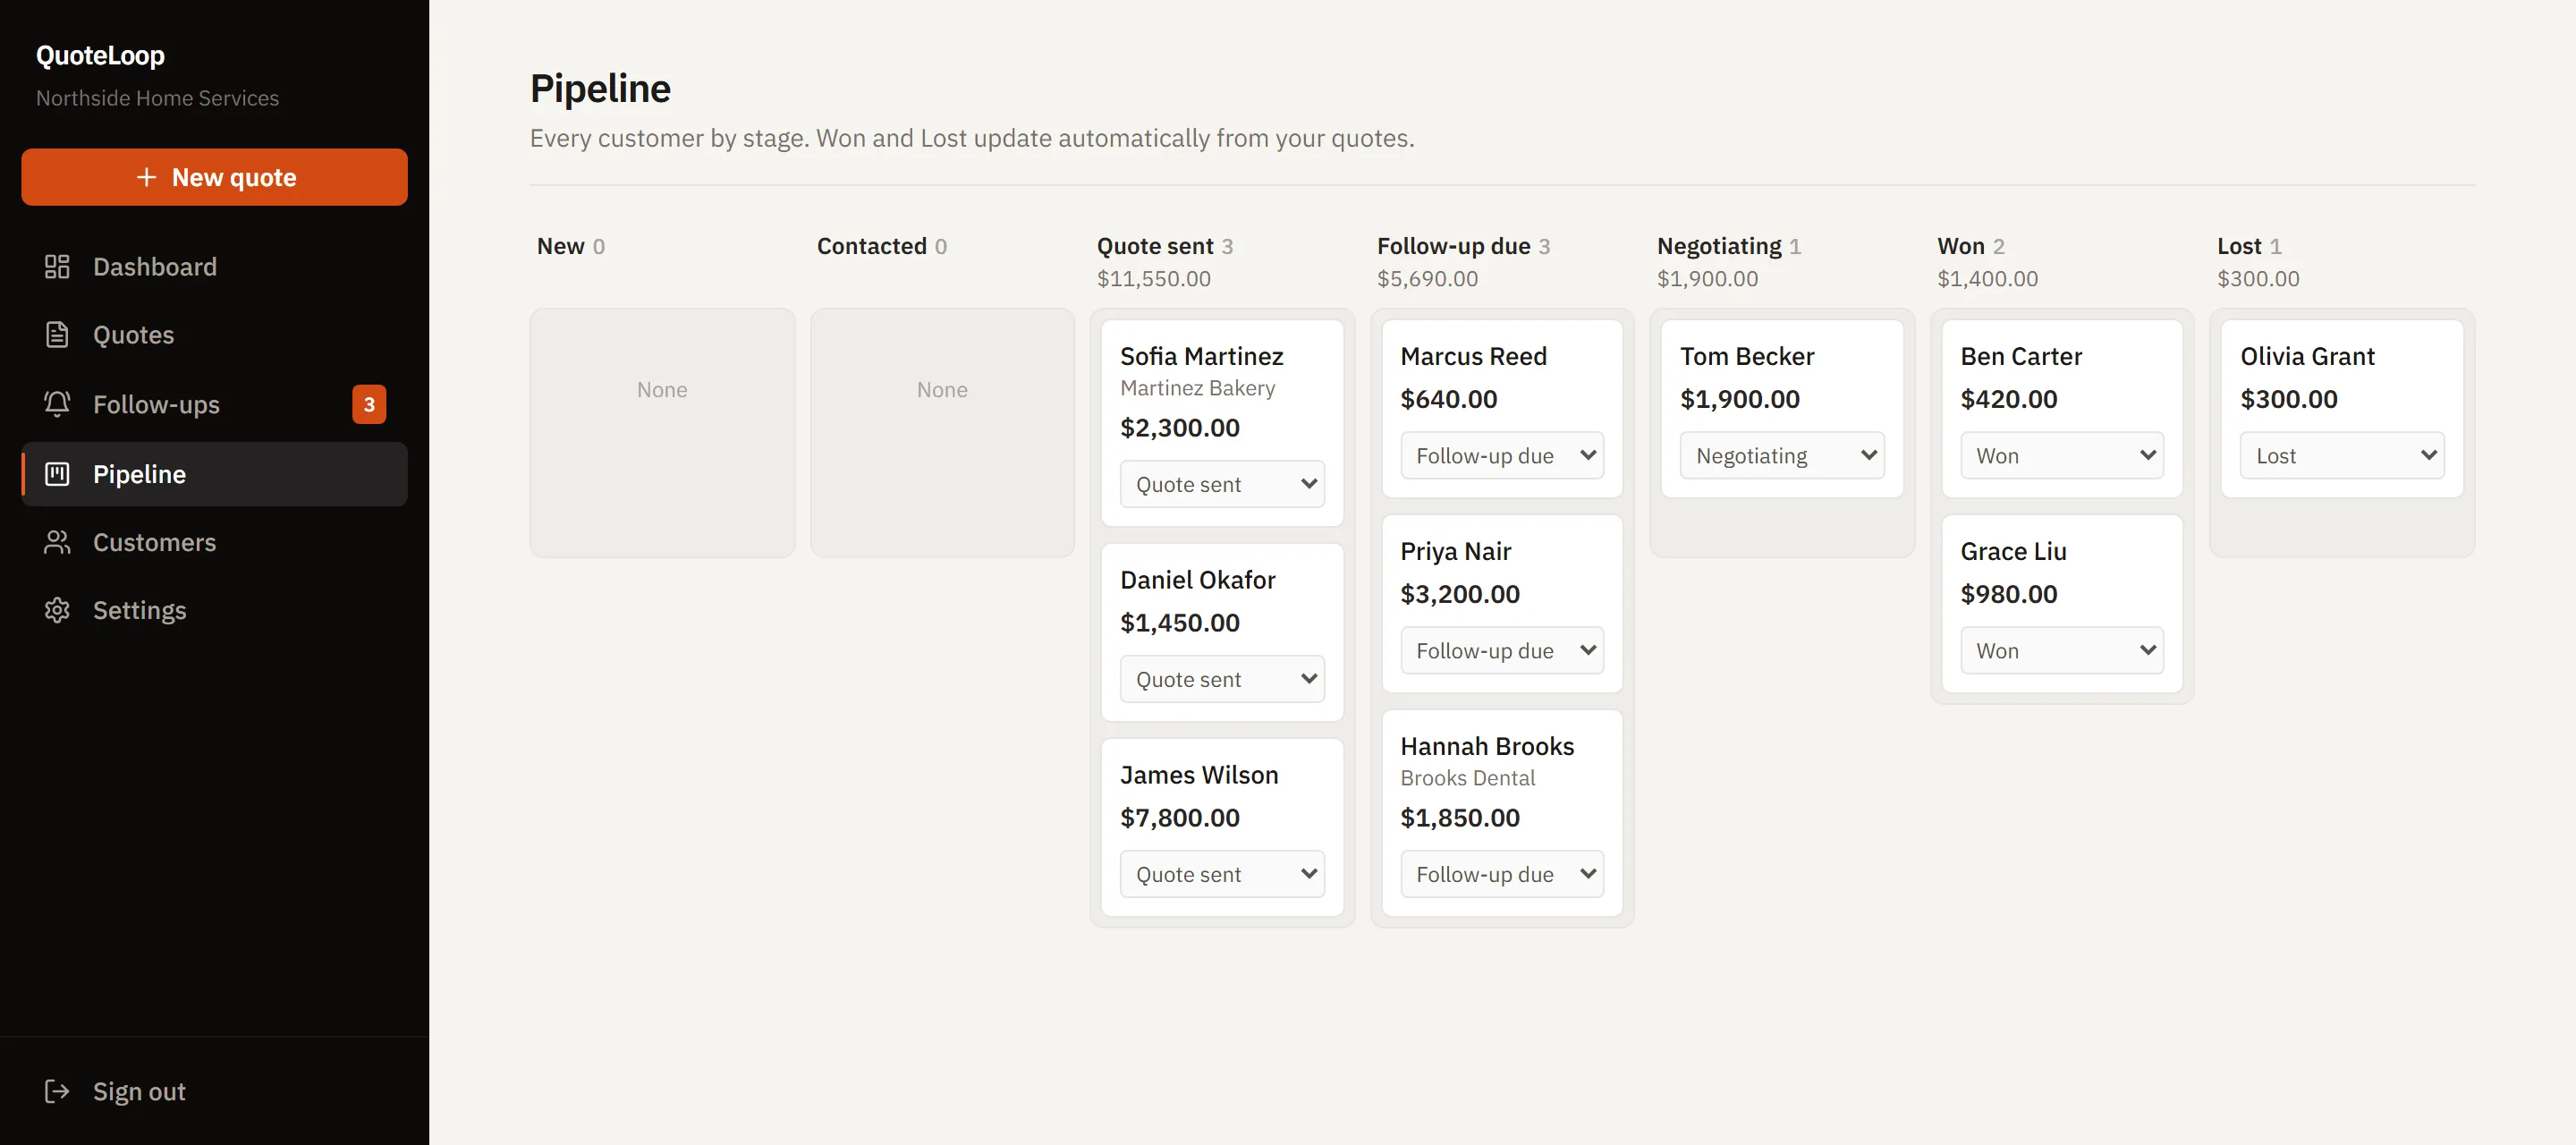Go to Quotes page
This screenshot has height=1145, width=2576.
tap(214, 334)
